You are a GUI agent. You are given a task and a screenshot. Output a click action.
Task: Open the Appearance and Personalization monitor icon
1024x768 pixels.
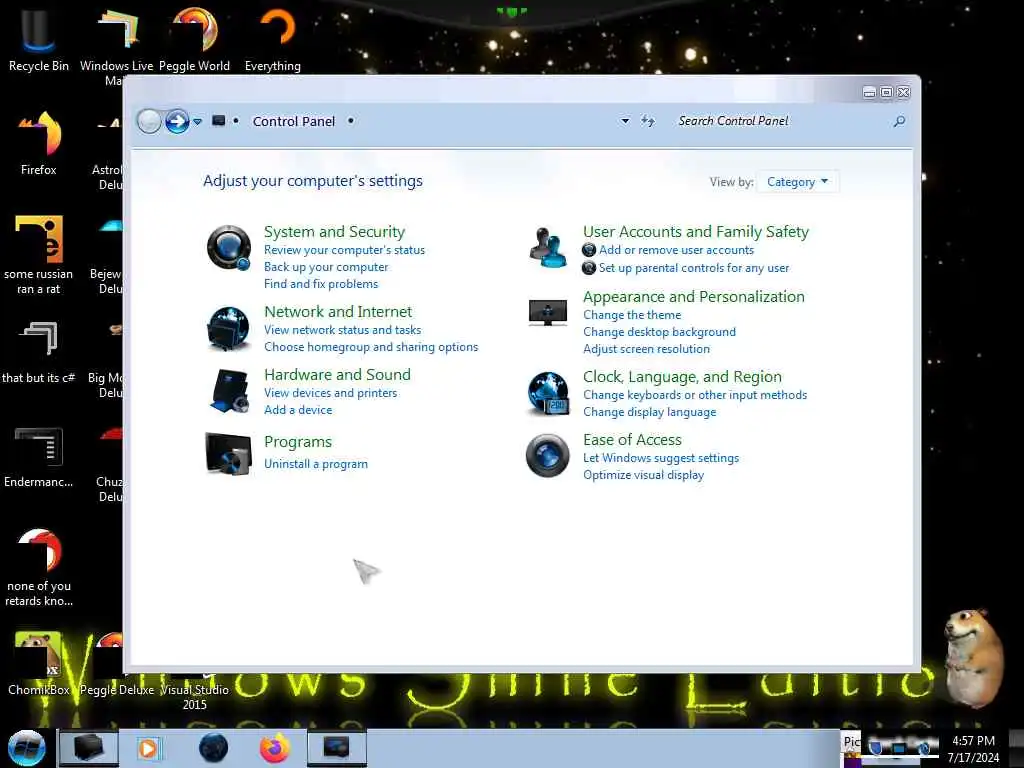tap(547, 312)
